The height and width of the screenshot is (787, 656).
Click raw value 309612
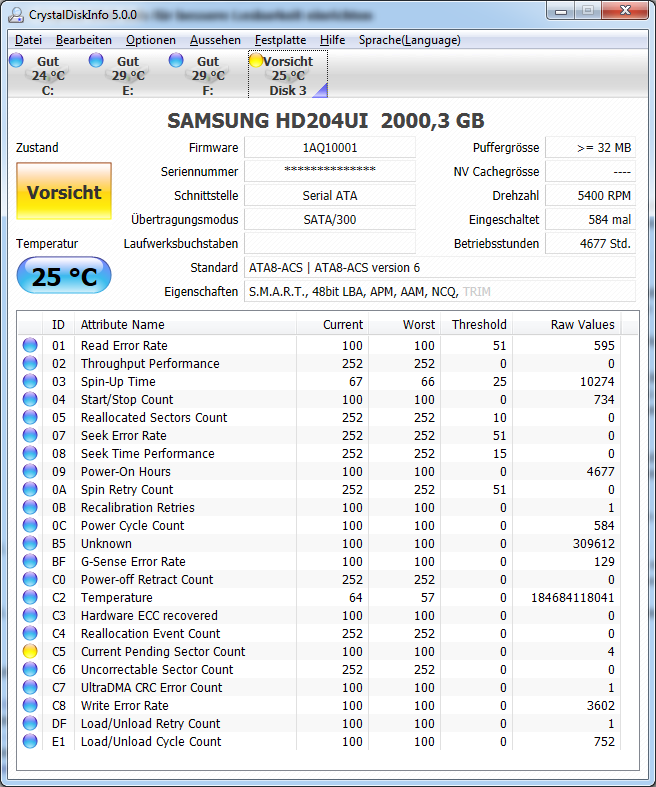(594, 544)
